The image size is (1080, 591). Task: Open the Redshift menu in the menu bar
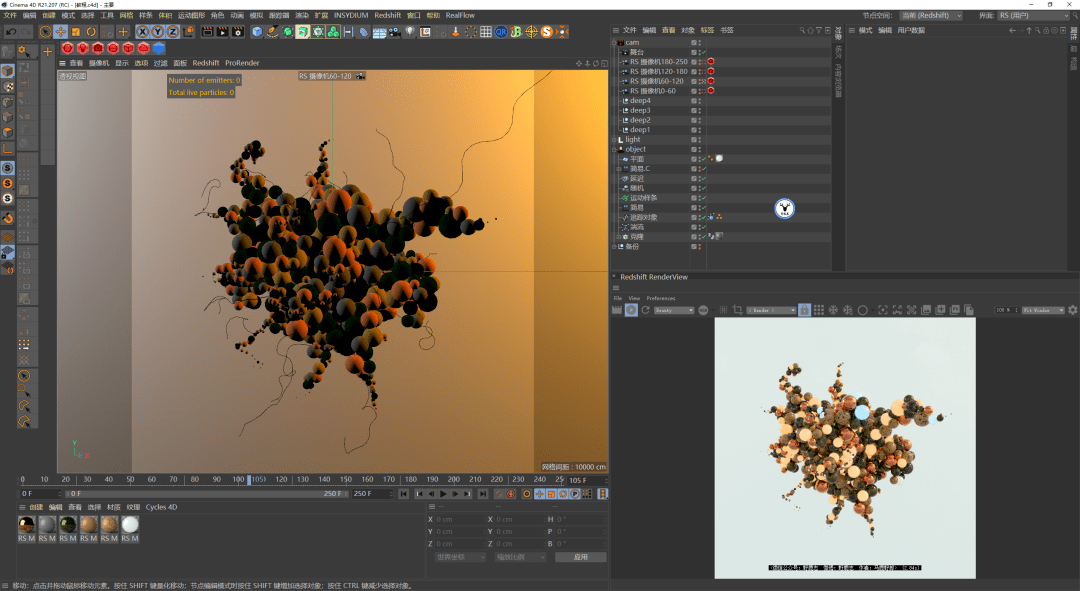(390, 15)
